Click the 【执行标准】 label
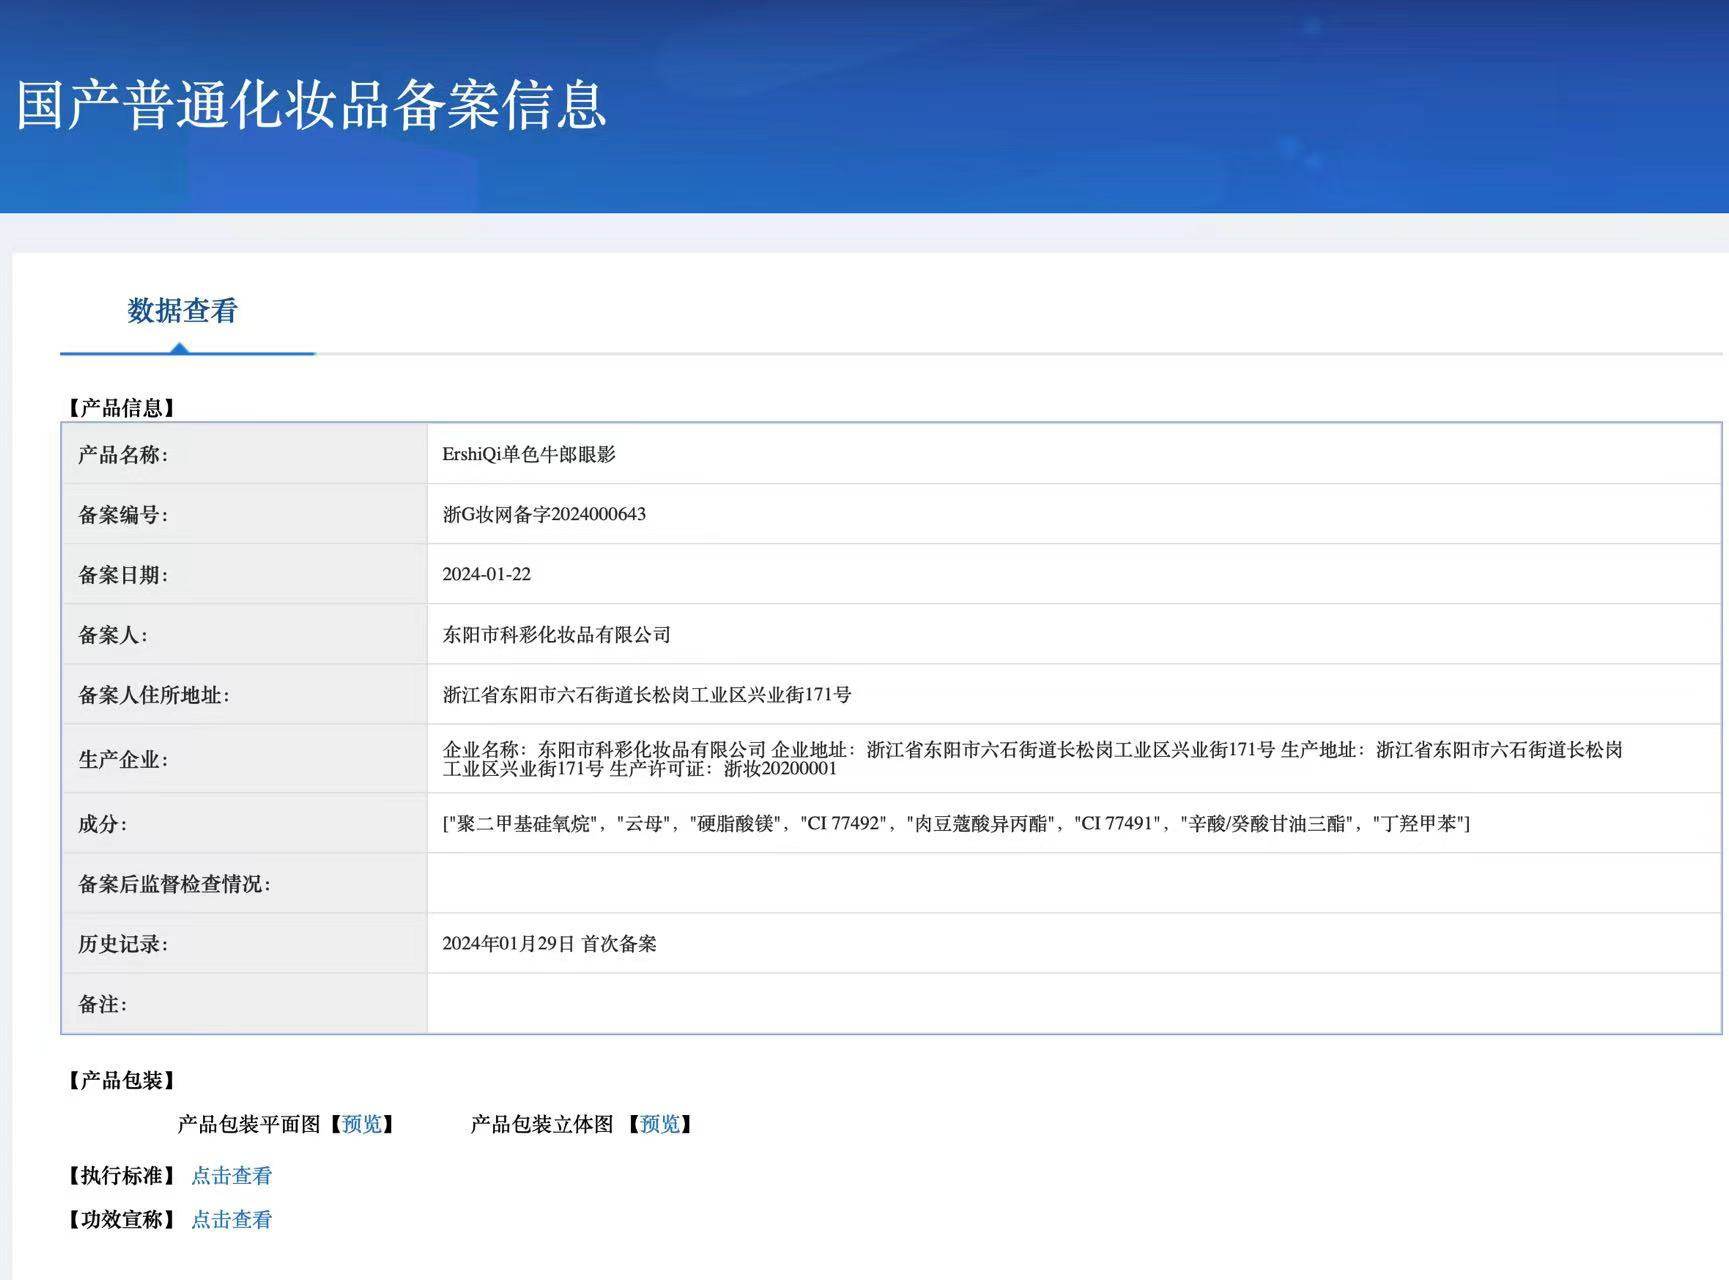The image size is (1729, 1280). [121, 1176]
